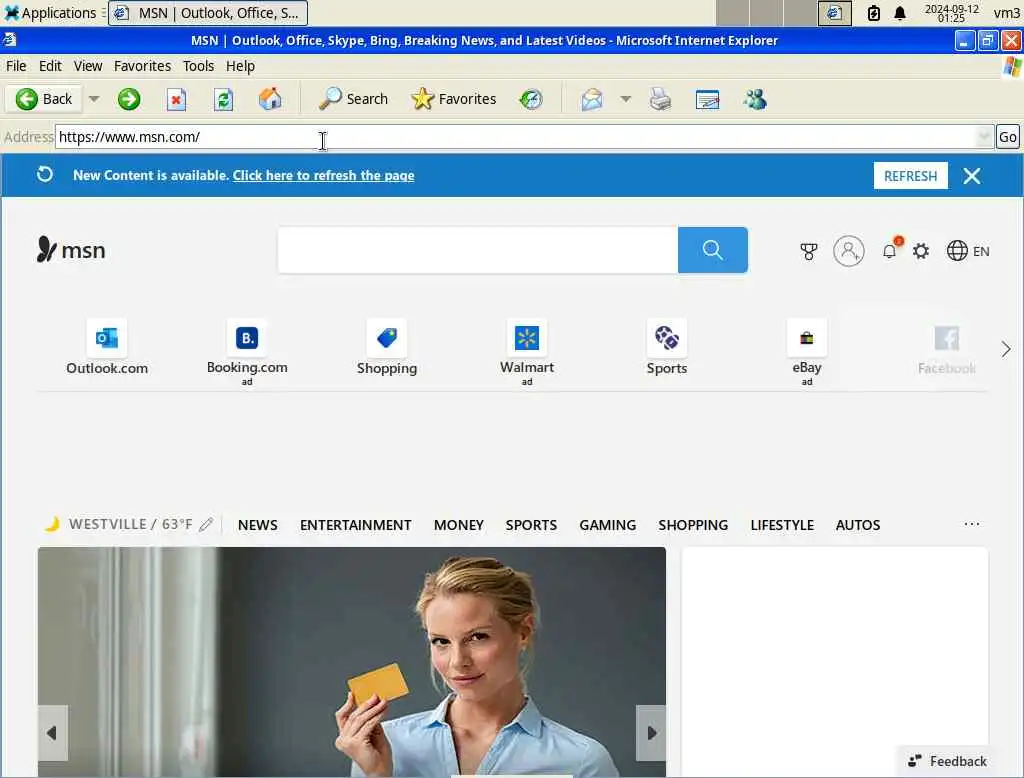Image resolution: width=1024 pixels, height=778 pixels.
Task: Expand the Mail dropdown arrow
Action: click(626, 99)
